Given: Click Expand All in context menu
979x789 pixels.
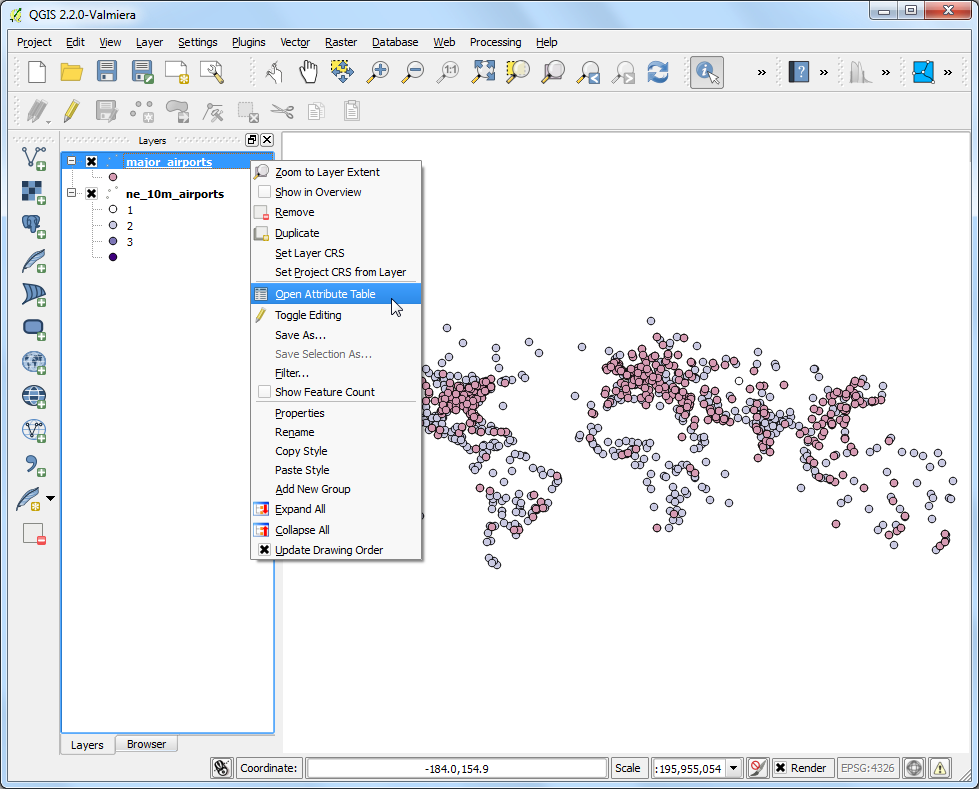Looking at the screenshot, I should (x=336, y=509).
